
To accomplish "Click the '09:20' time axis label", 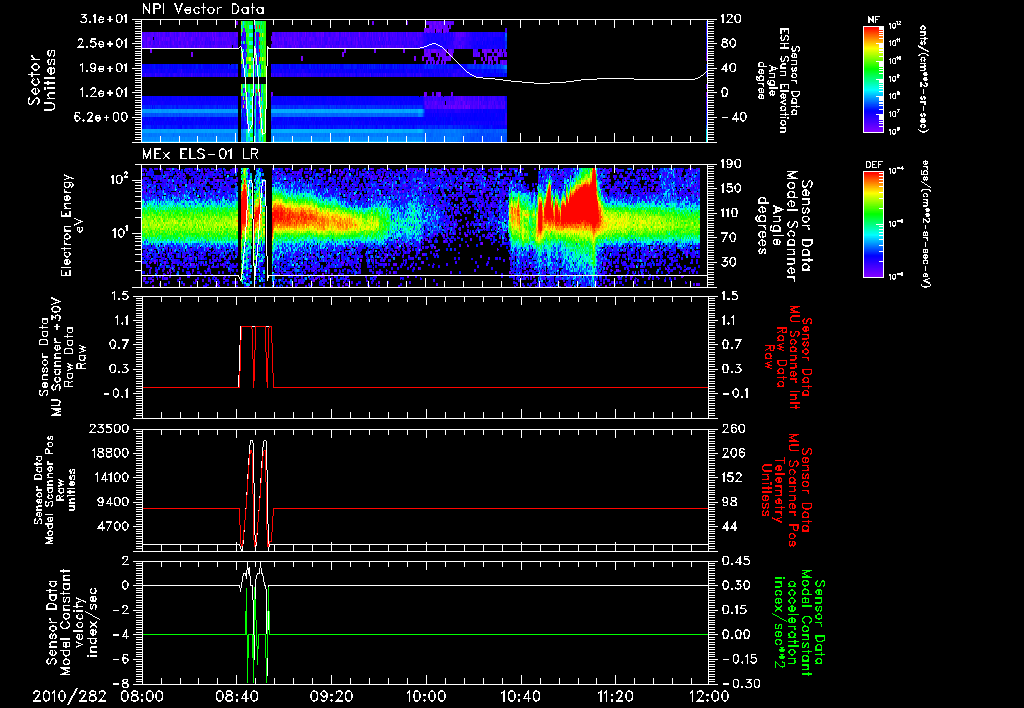I will tap(331, 696).
